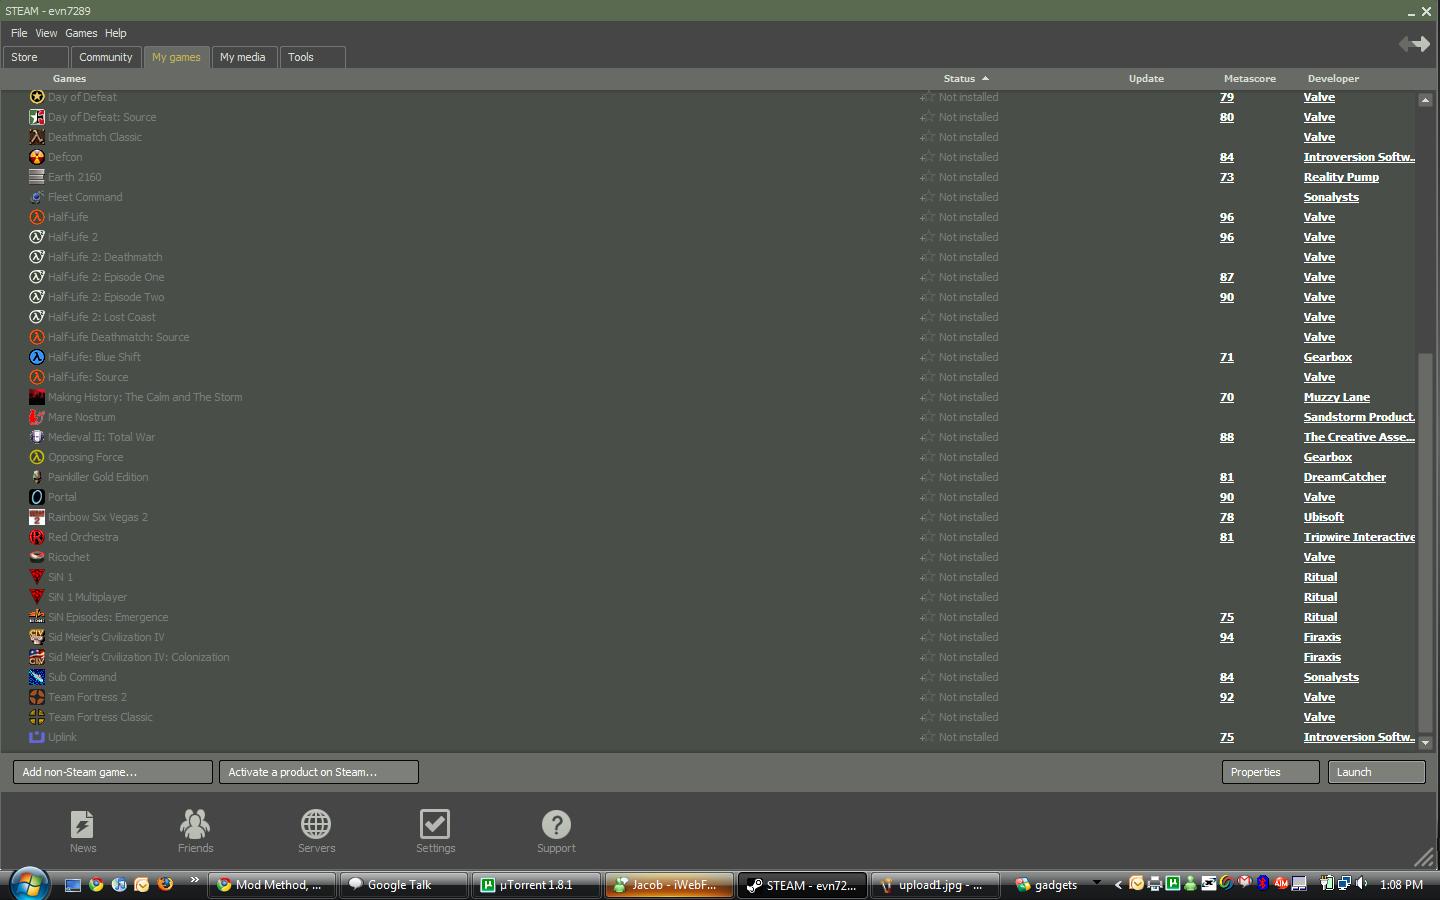Sort by the Games column header

tap(69, 78)
